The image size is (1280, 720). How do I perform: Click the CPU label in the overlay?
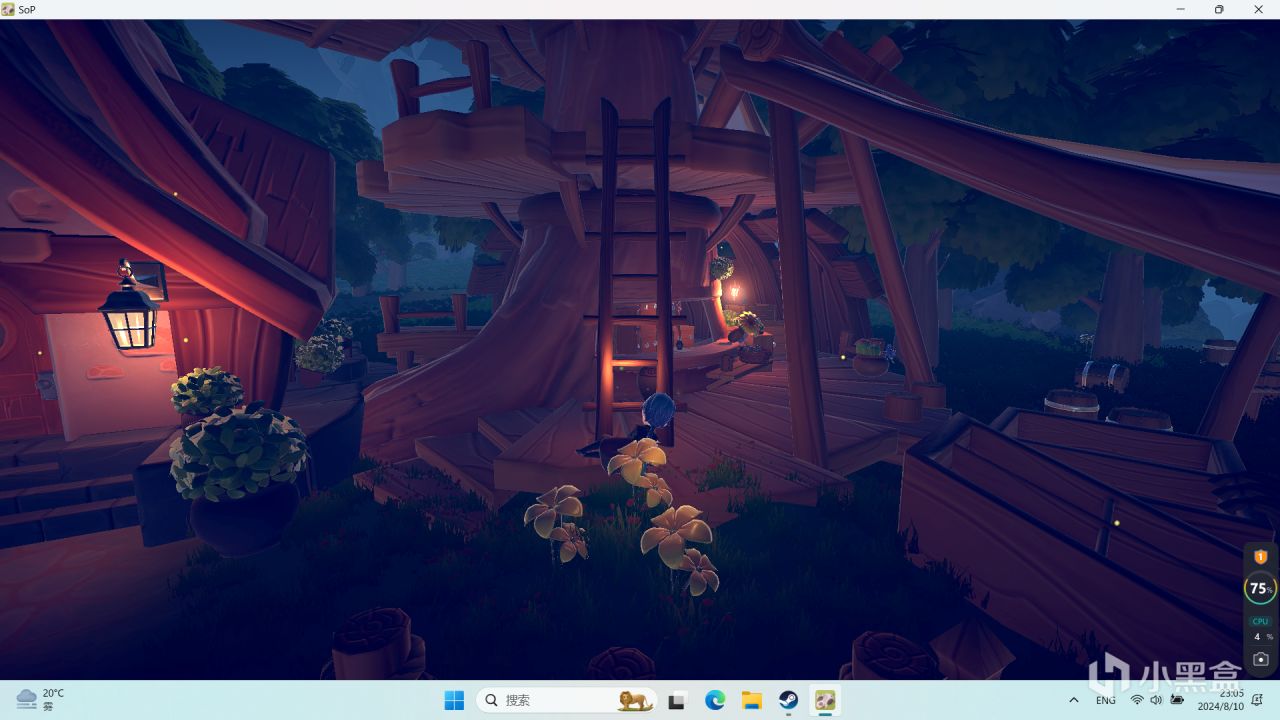click(x=1260, y=621)
